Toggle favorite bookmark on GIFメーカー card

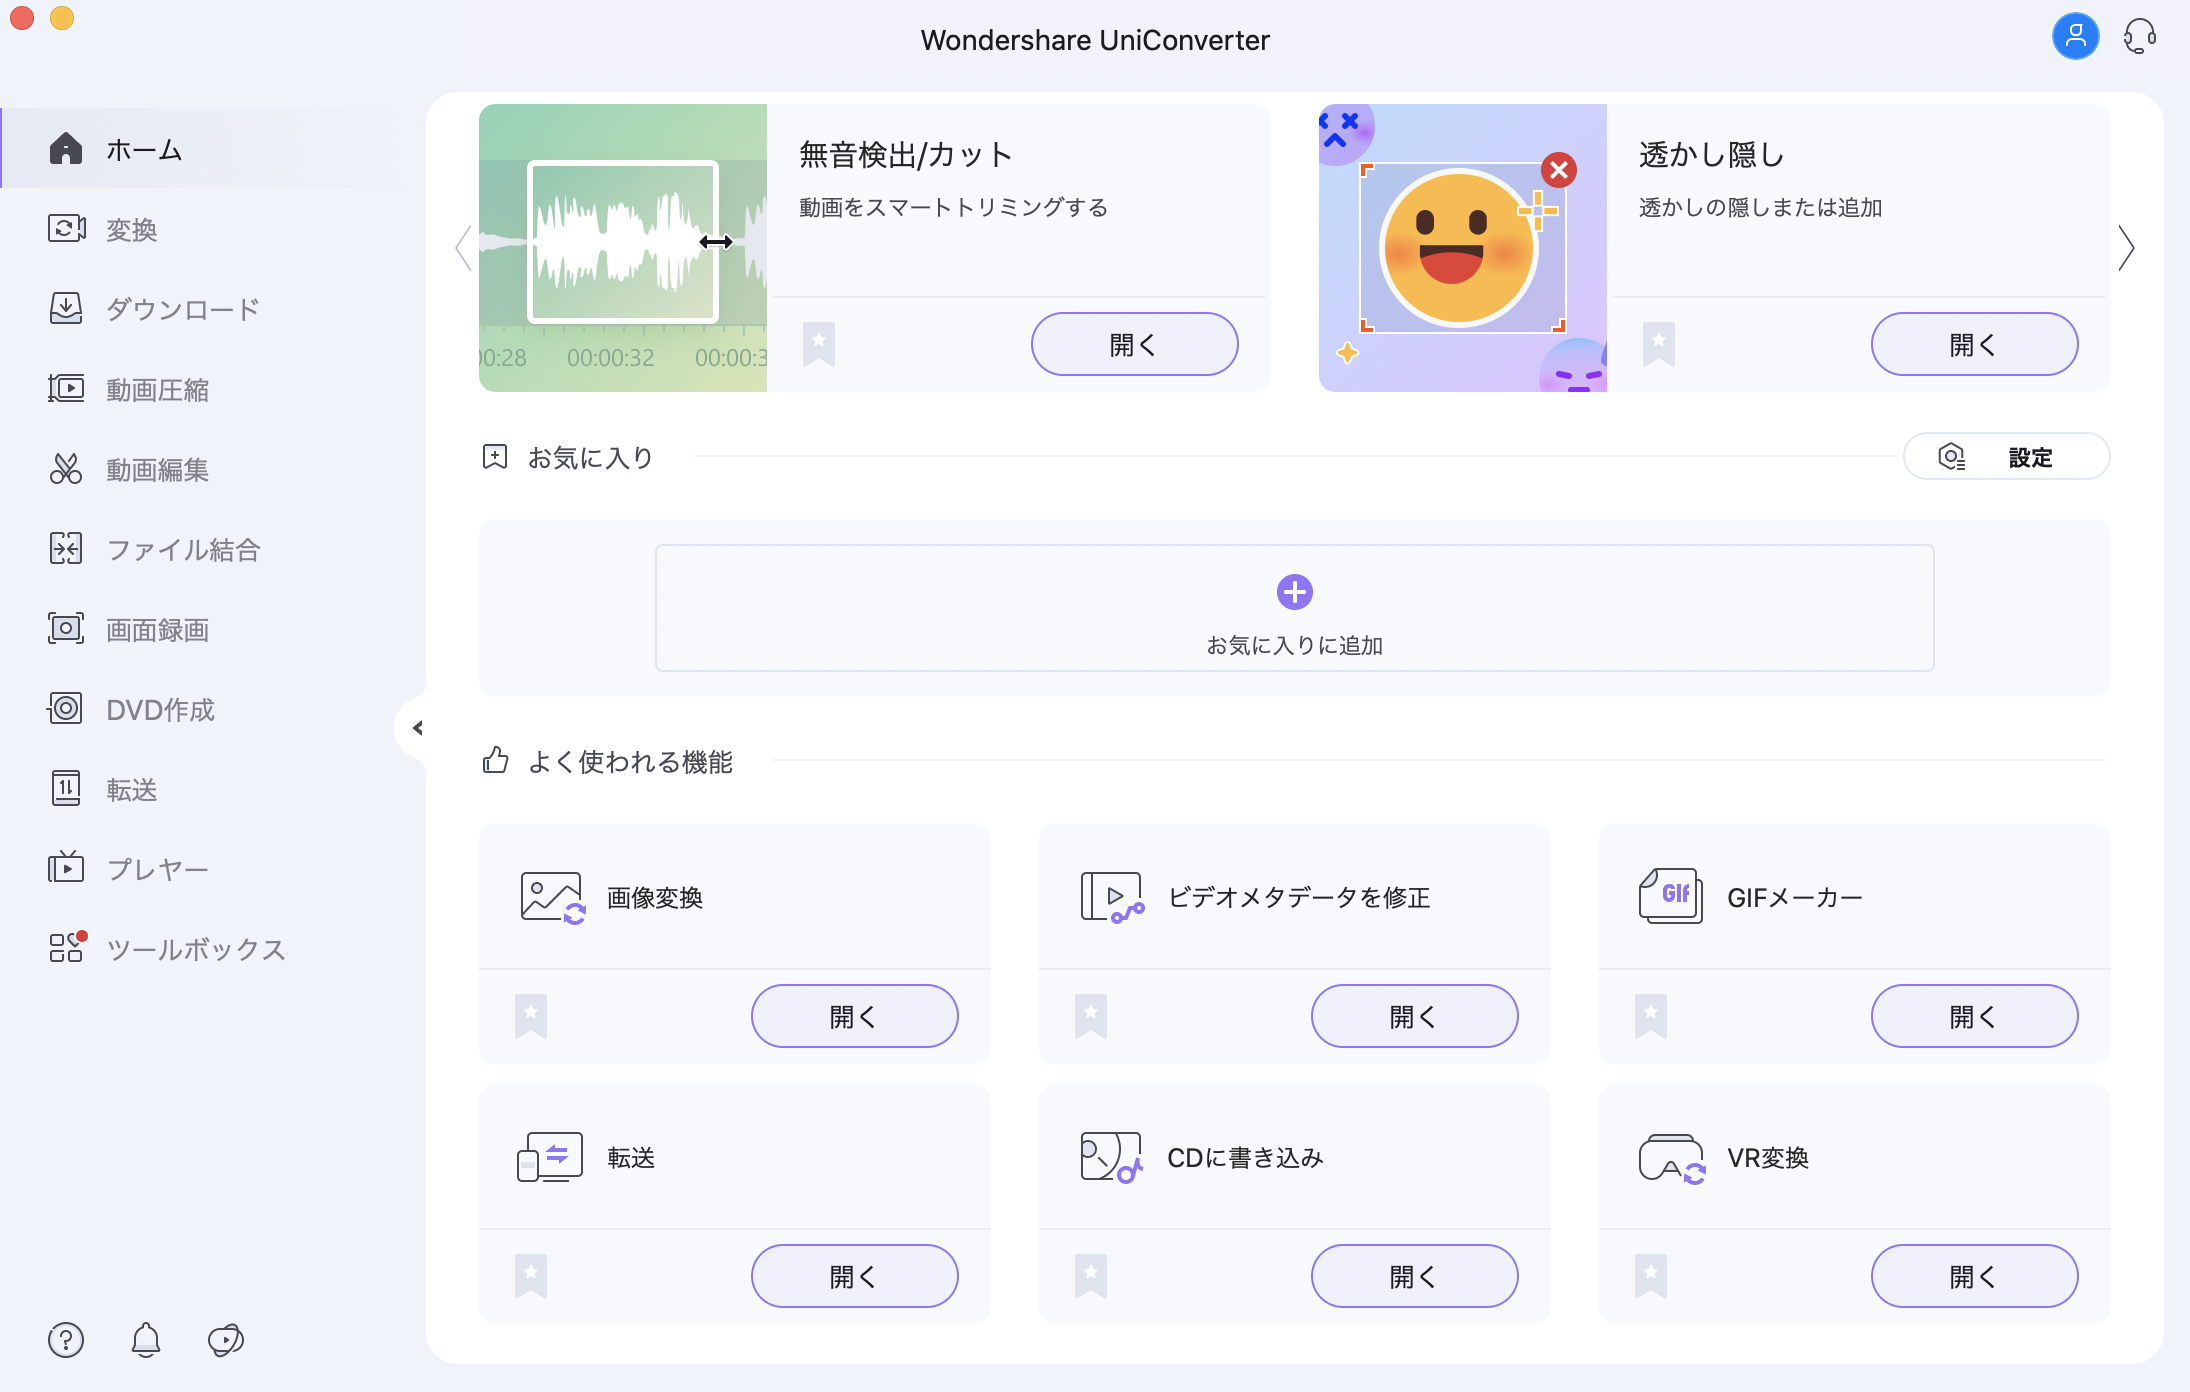click(x=1650, y=1015)
